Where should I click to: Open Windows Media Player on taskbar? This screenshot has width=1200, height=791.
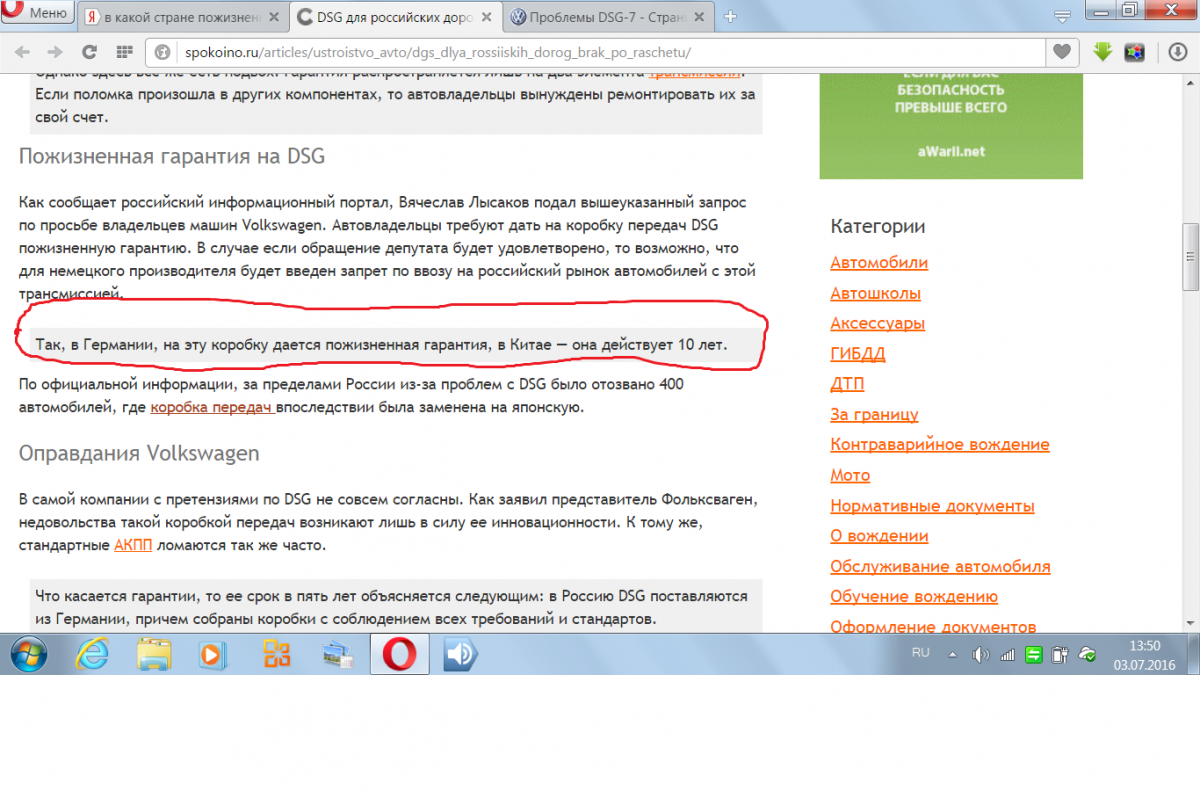[214, 654]
